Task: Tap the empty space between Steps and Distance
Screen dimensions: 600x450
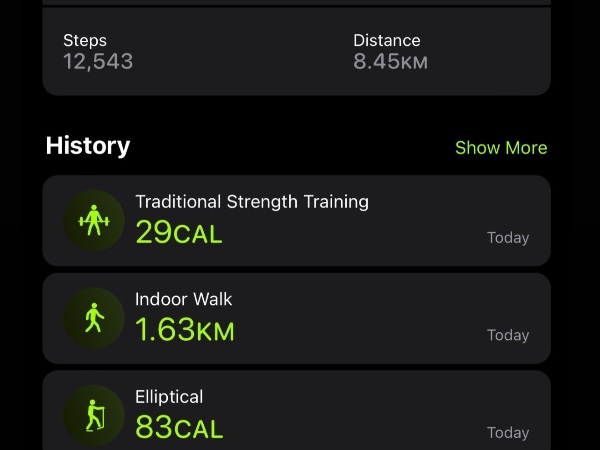Action: [x=240, y=52]
